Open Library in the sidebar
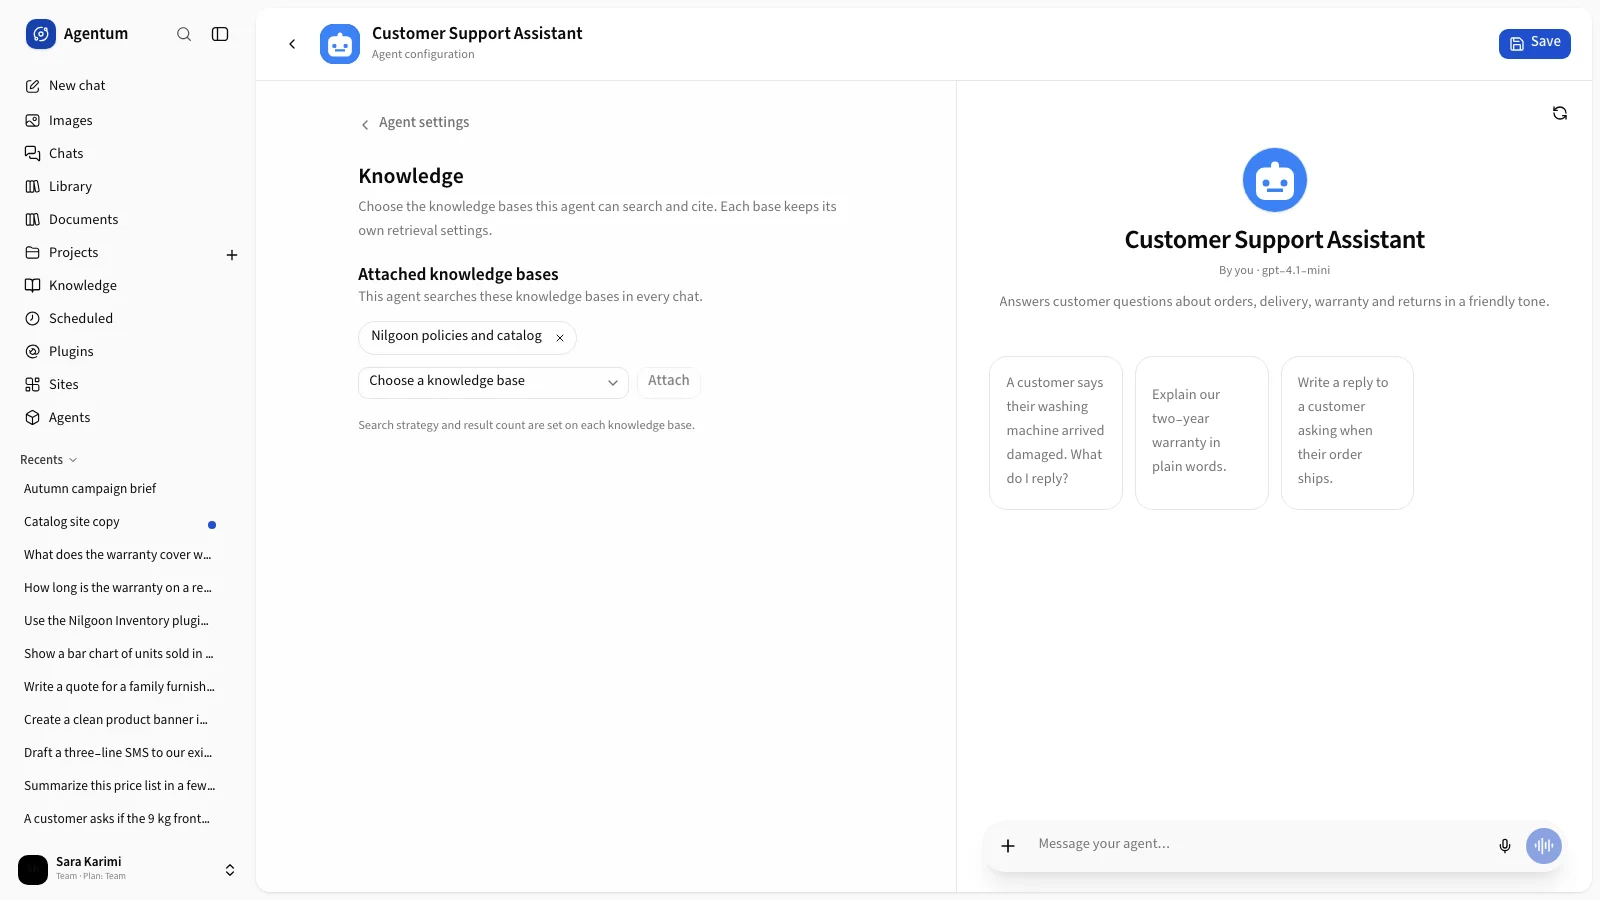The height and width of the screenshot is (900, 1600). coord(127,186)
